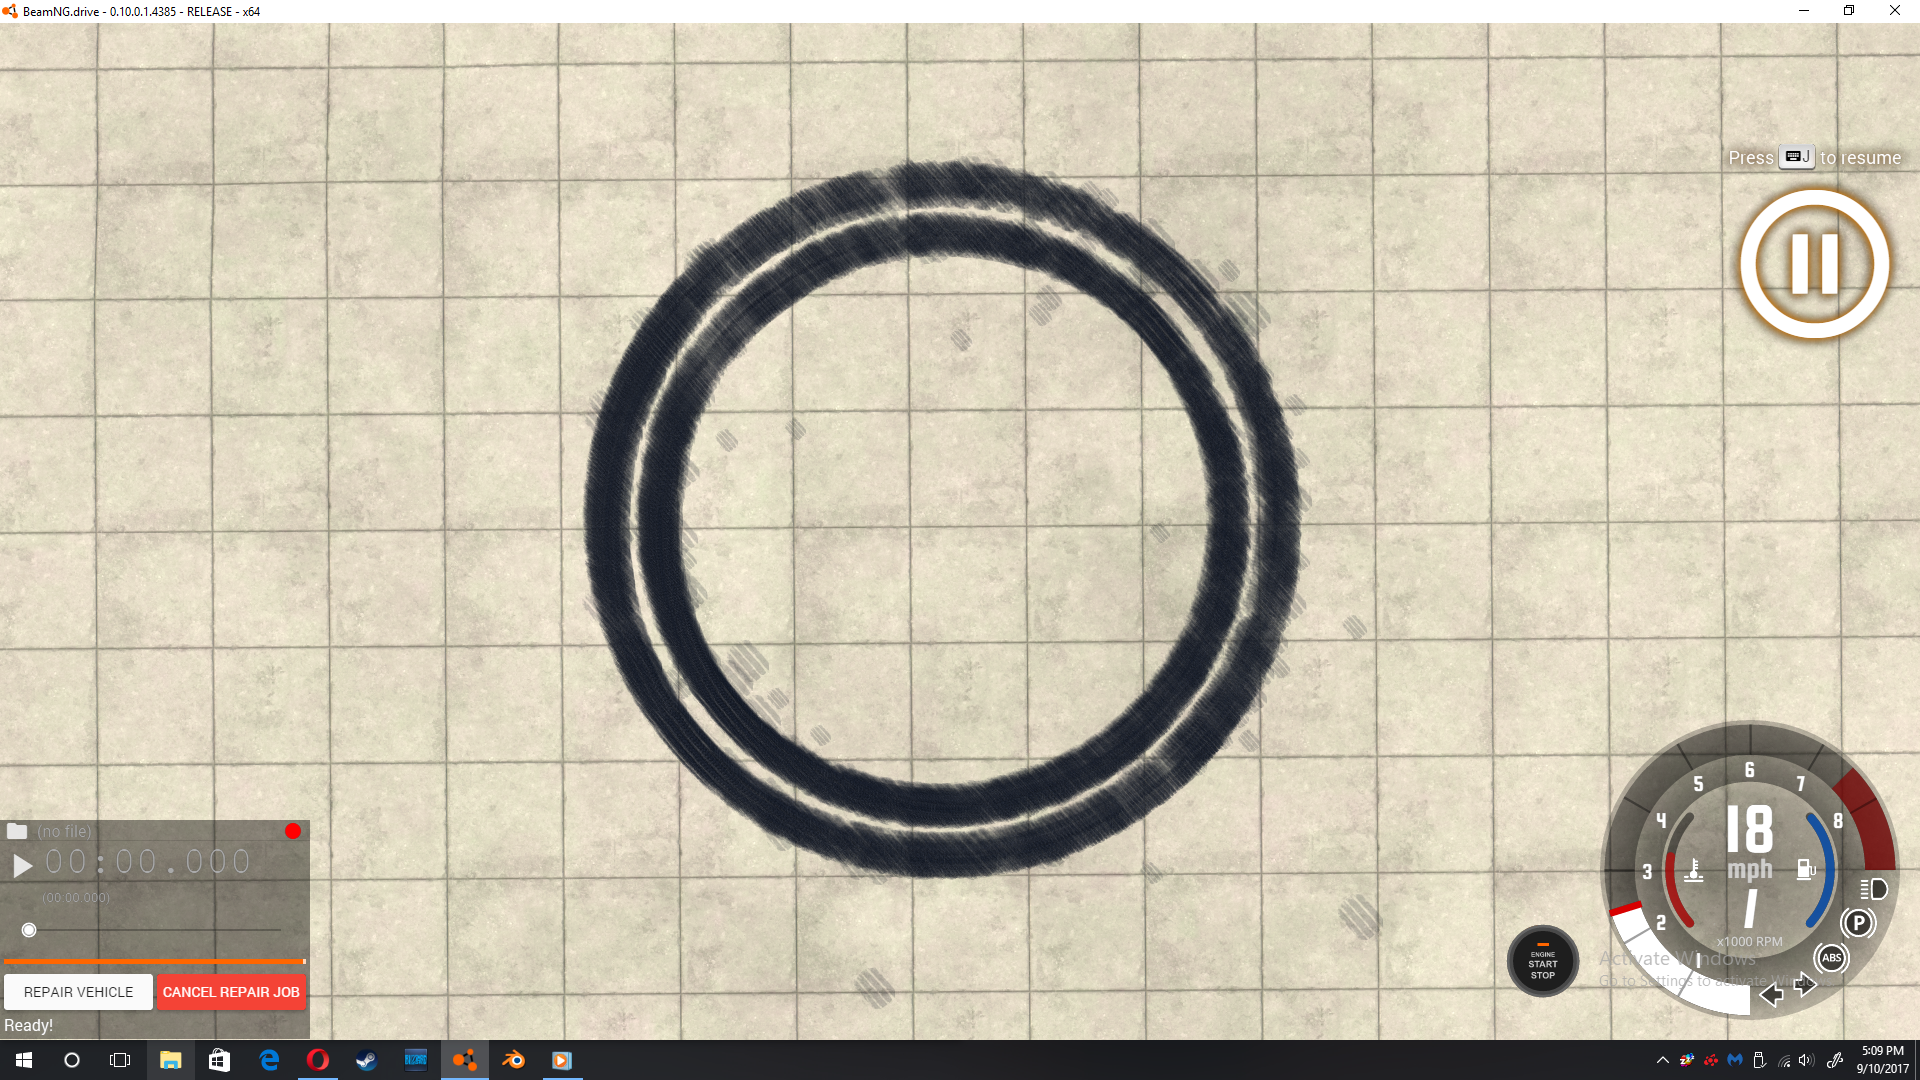The height and width of the screenshot is (1080, 1920).
Task: Open the Windows Start menu
Action: tap(24, 1060)
